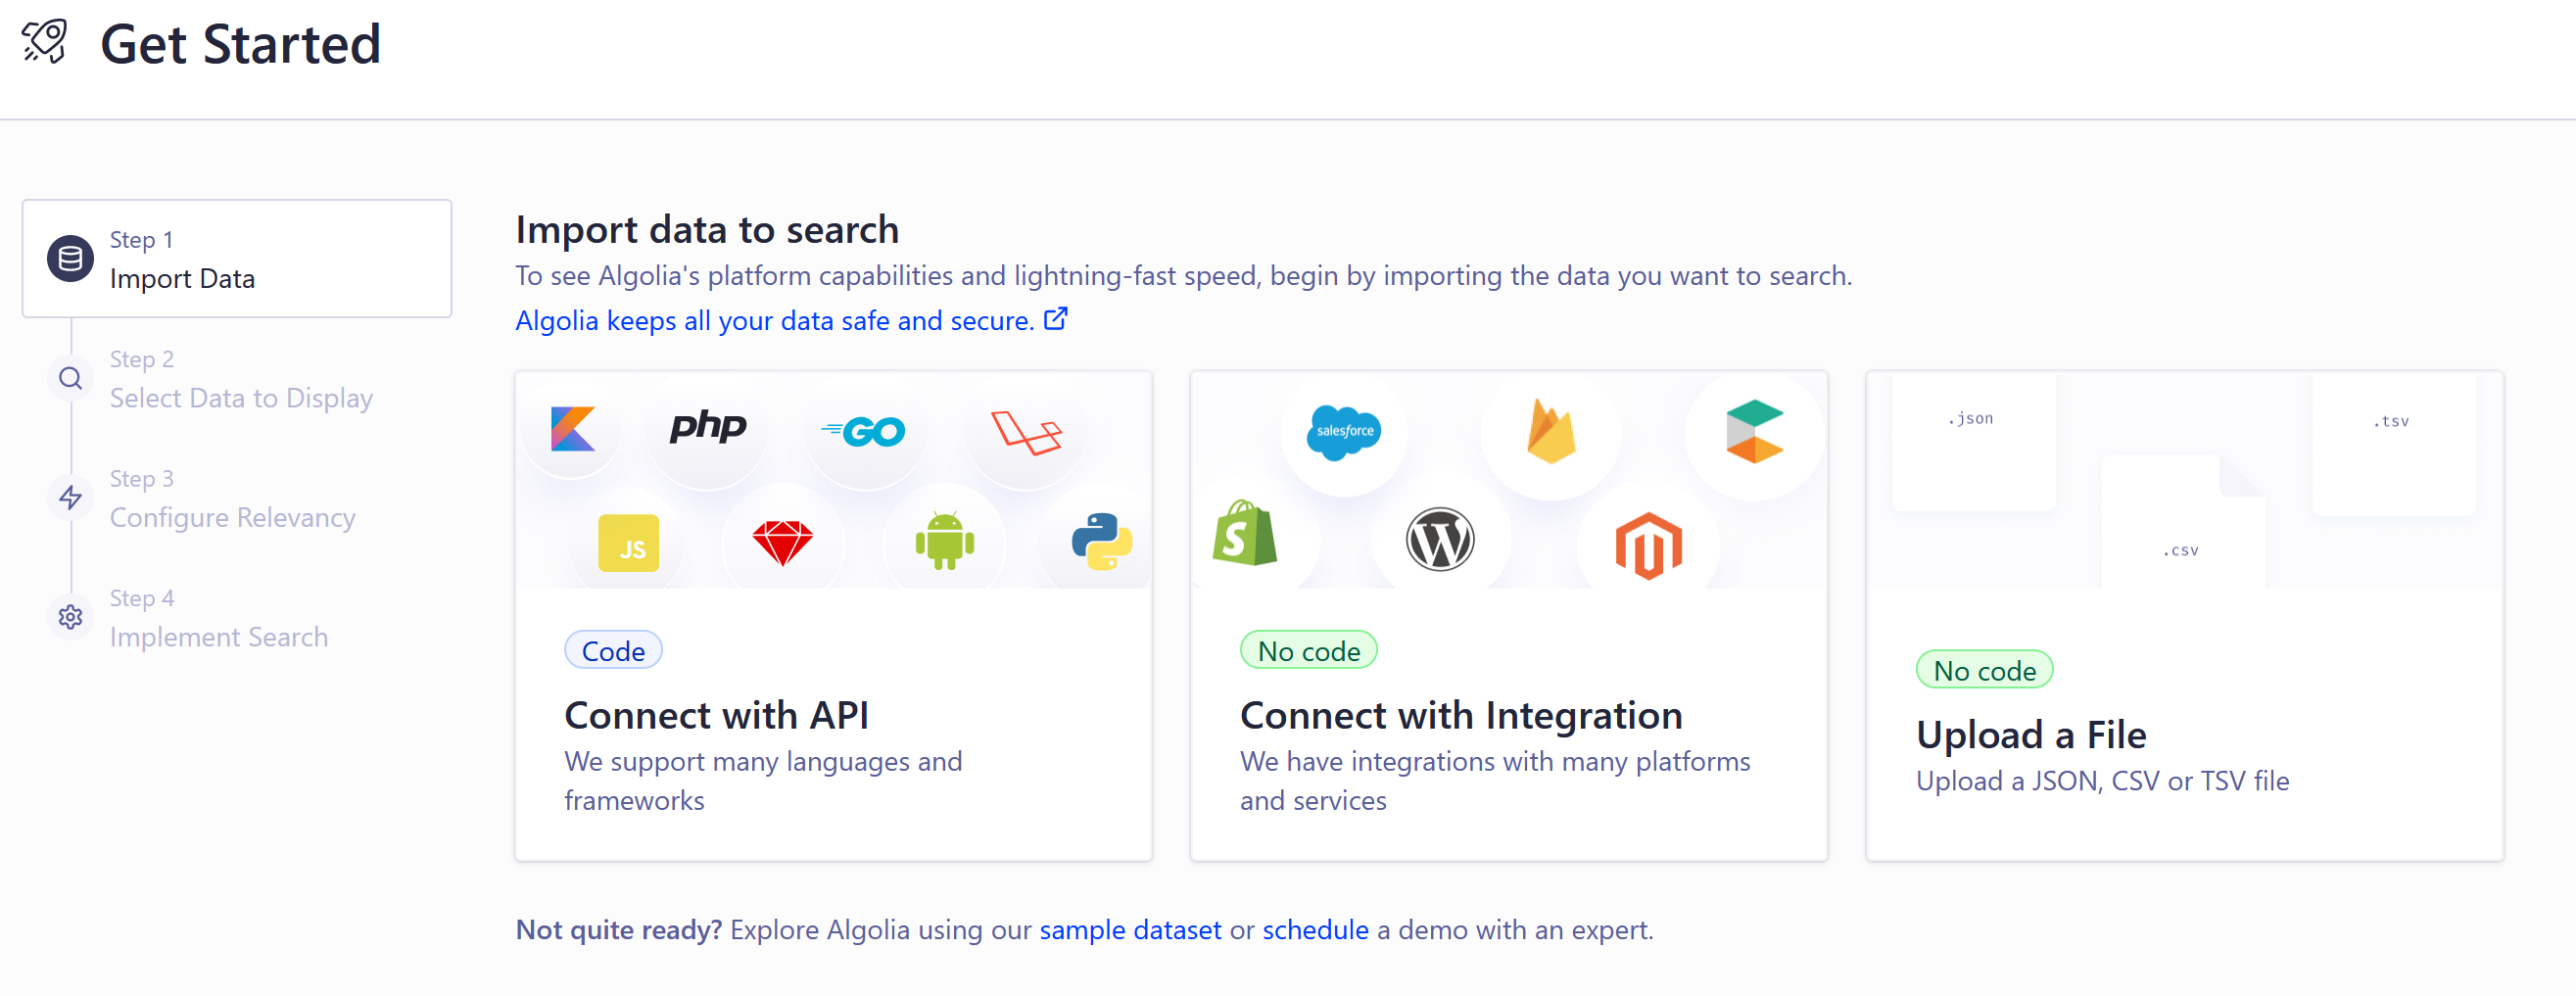The width and height of the screenshot is (2576, 996).
Task: Open the Connect with API card title
Action: (716, 716)
